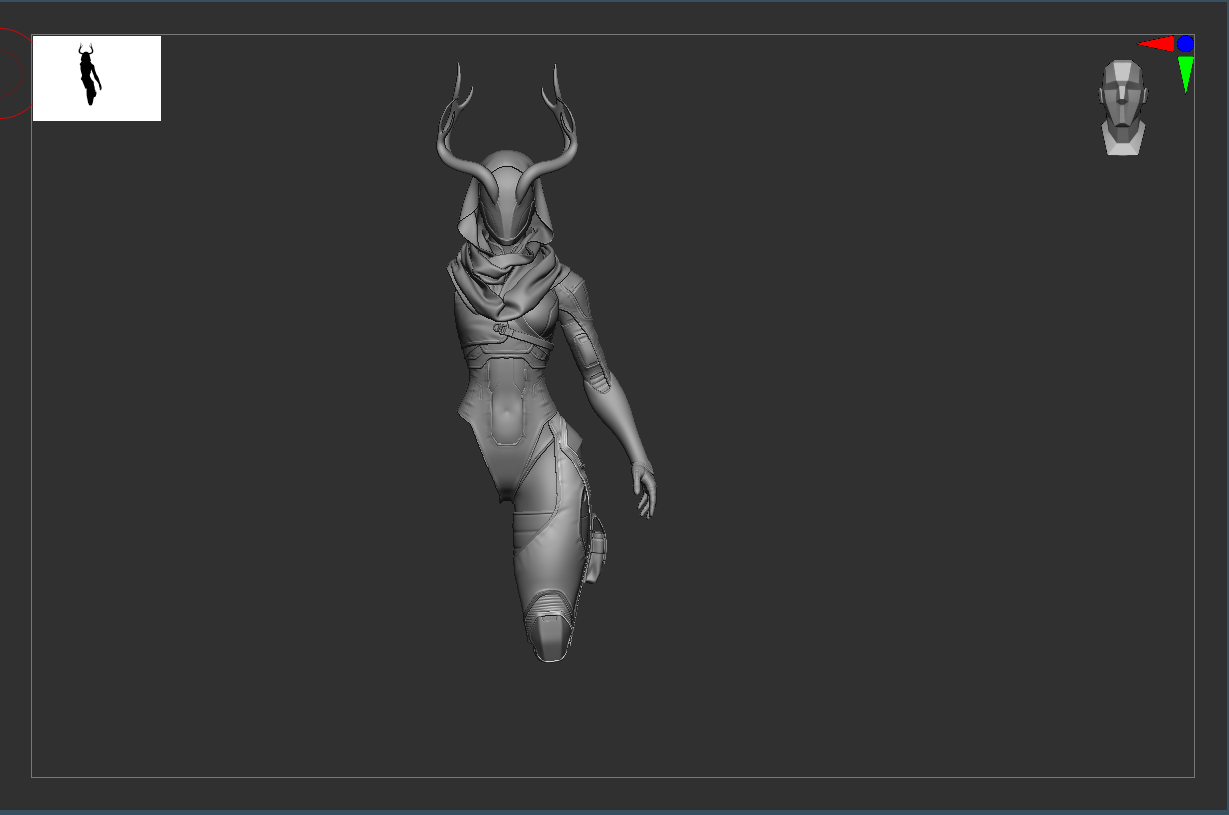Image resolution: width=1229 pixels, height=815 pixels.
Task: Click the character's hand
Action: click(647, 492)
